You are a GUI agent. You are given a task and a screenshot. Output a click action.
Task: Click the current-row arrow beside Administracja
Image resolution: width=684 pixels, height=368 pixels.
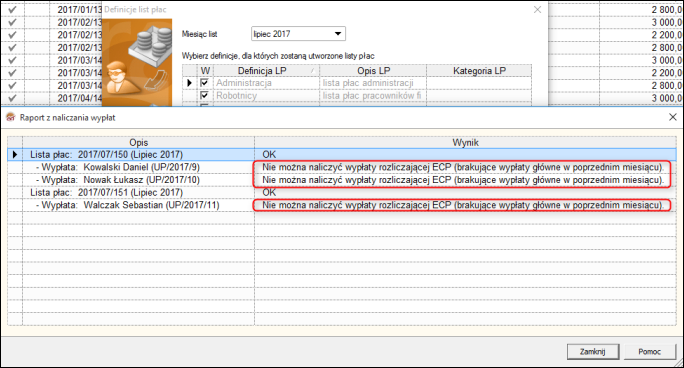point(189,82)
